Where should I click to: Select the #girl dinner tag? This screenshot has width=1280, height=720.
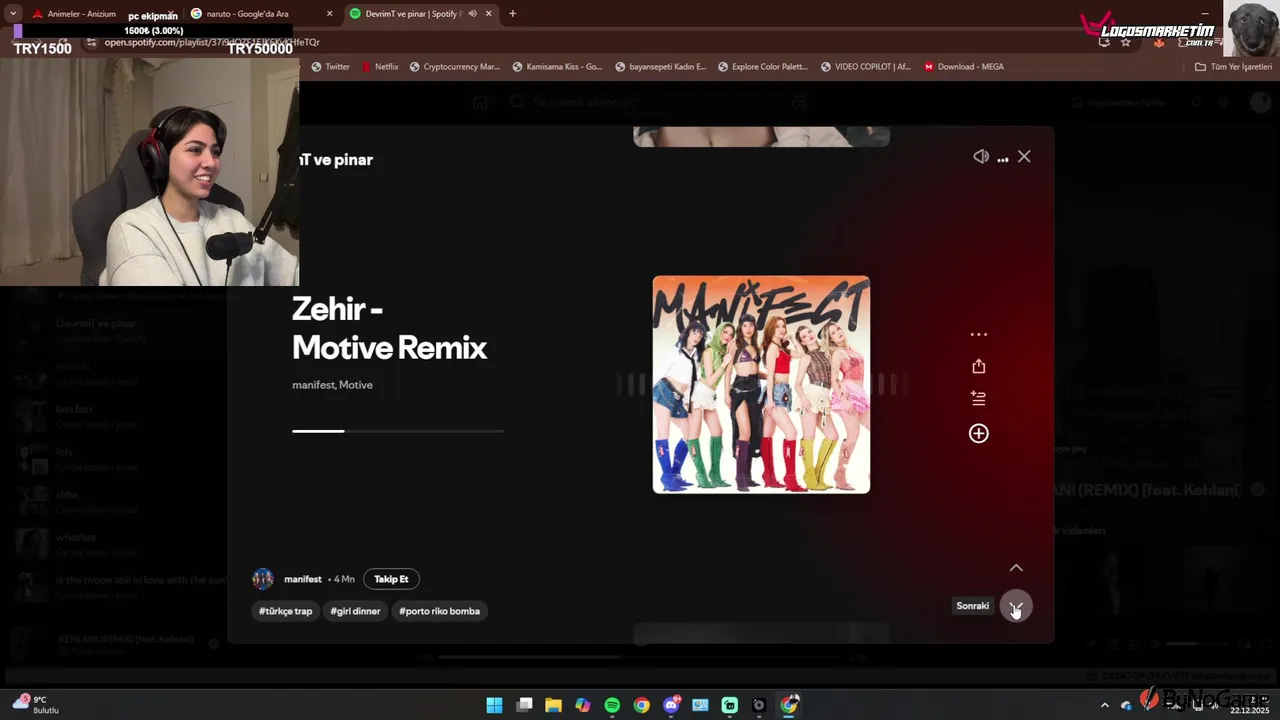(356, 611)
